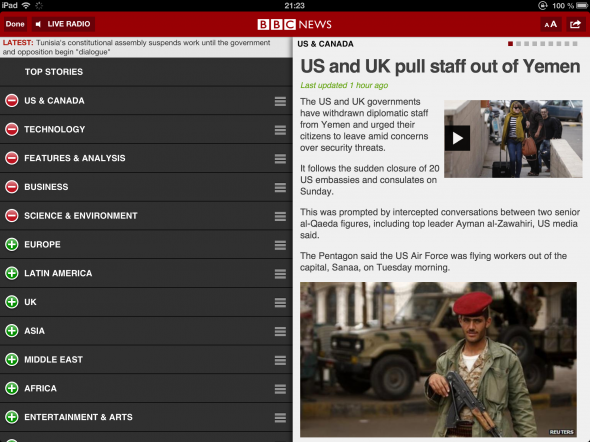Grab the Europe reorder handle

click(x=280, y=245)
